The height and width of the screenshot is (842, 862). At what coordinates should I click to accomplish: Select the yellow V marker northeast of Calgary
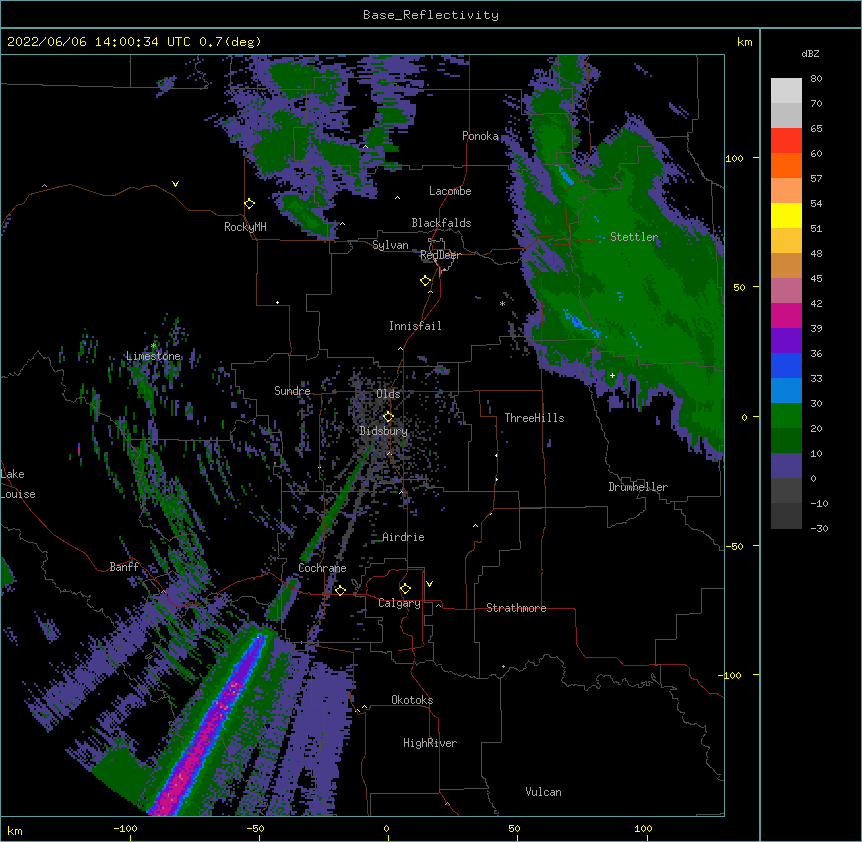coord(429,584)
